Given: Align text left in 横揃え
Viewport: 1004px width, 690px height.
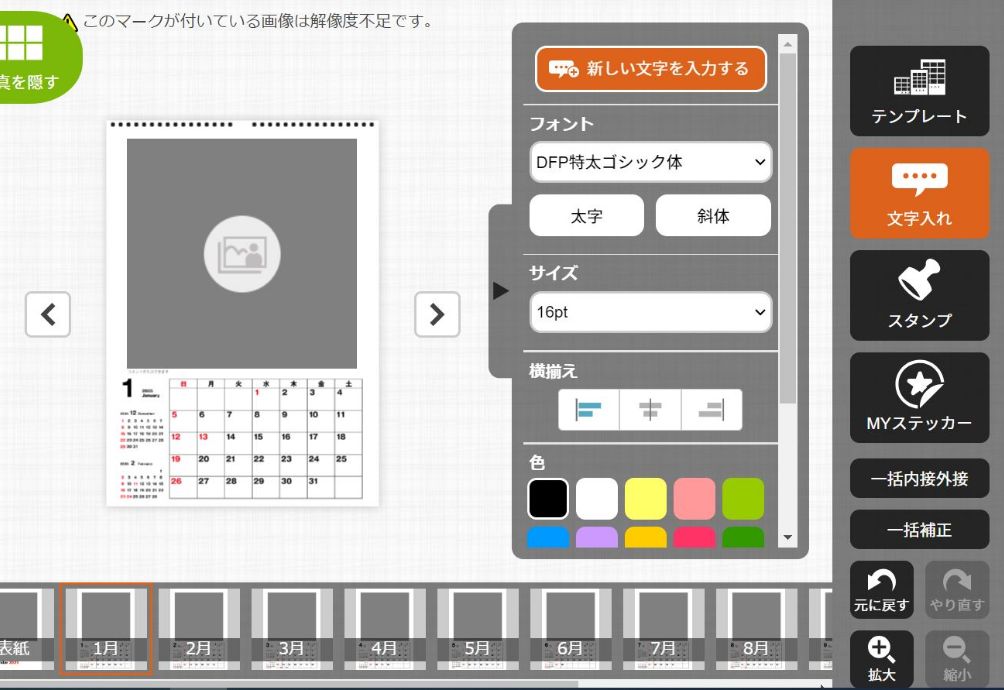Looking at the screenshot, I should [588, 410].
